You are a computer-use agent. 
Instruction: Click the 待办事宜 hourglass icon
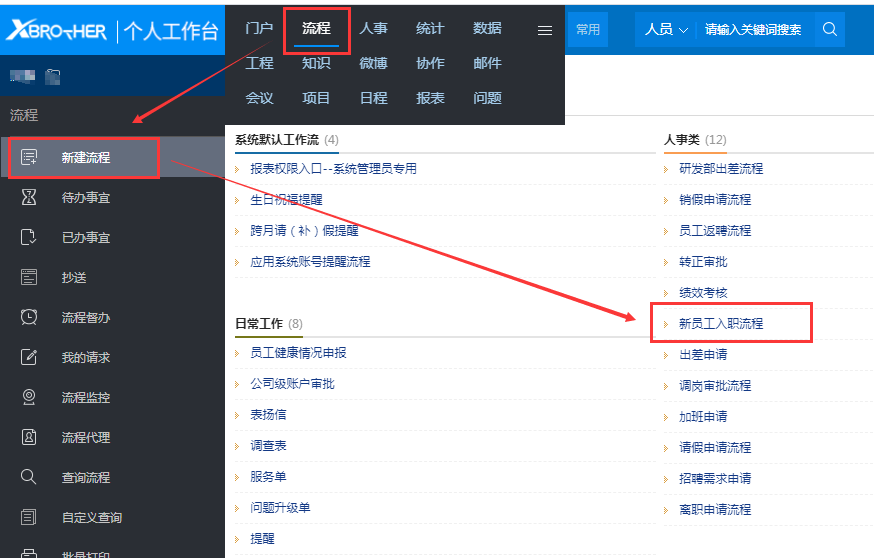pos(29,198)
